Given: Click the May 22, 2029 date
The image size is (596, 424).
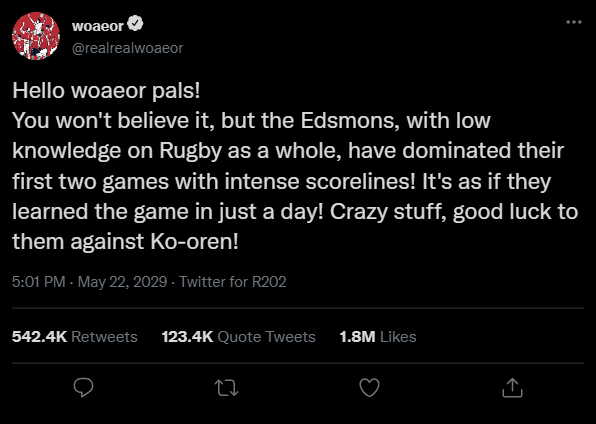Looking at the screenshot, I should coord(122,282).
